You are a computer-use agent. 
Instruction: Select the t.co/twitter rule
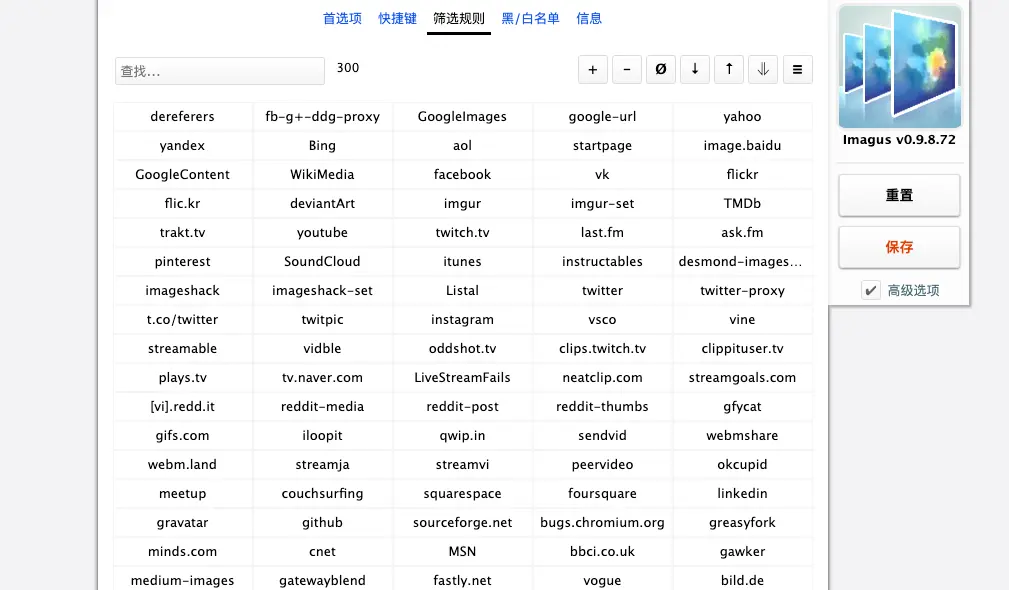pos(183,319)
